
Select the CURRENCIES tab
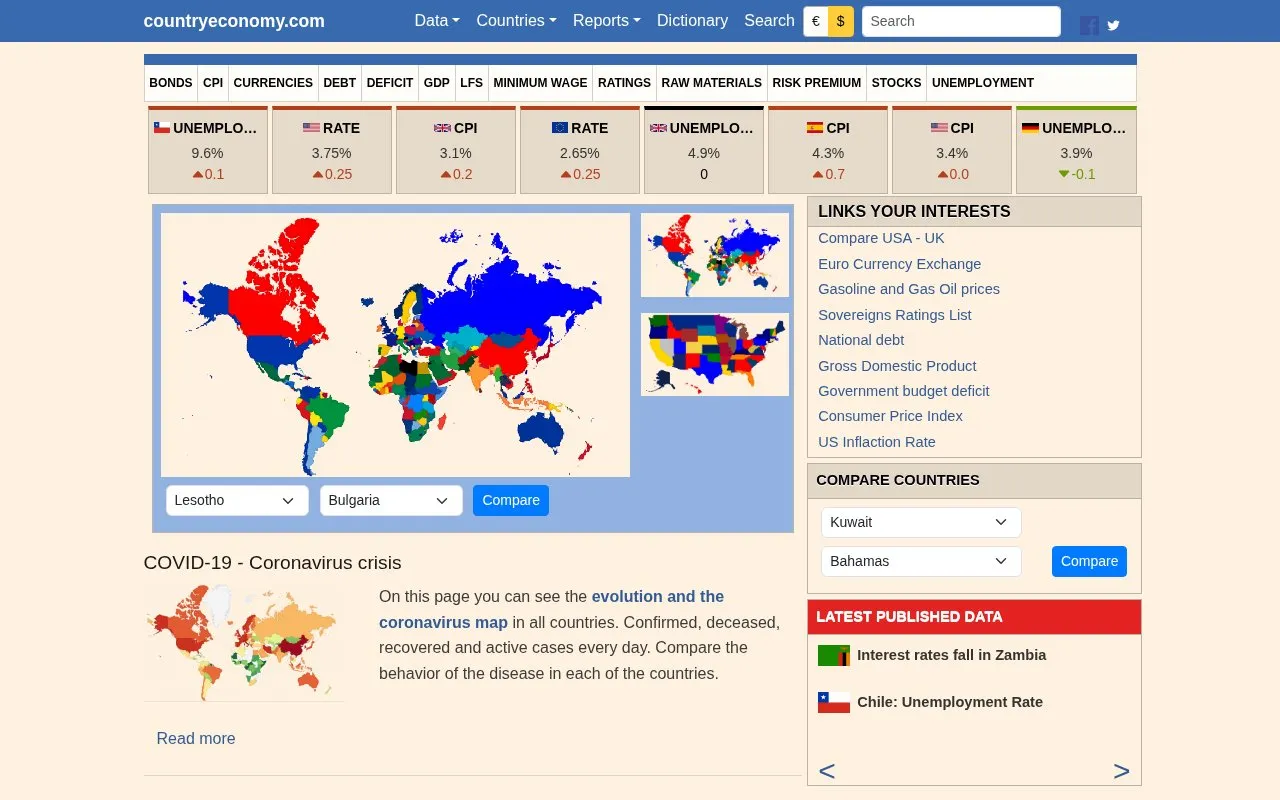click(x=273, y=83)
